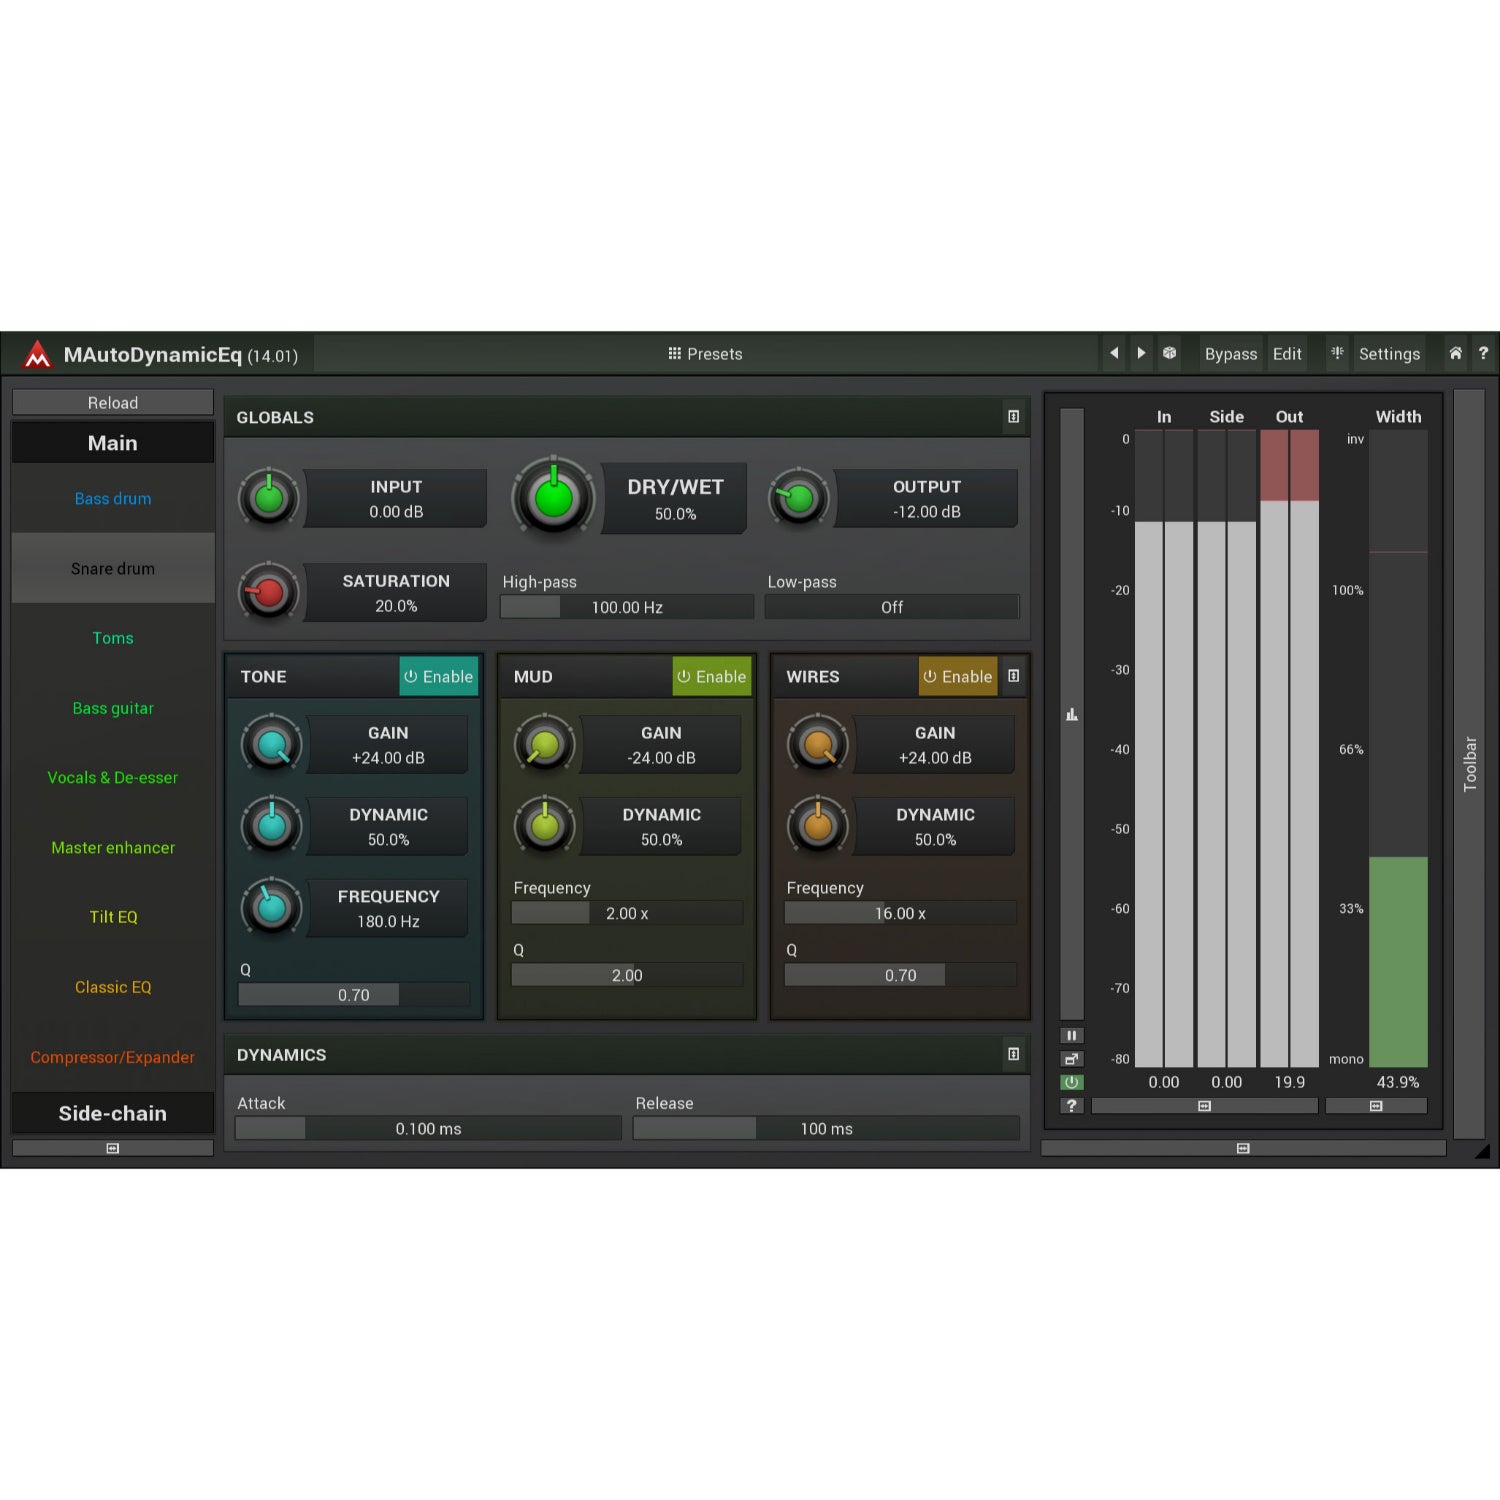This screenshot has height=1500, width=1500.
Task: Click the INPUT gain knob
Action: pos(269,497)
